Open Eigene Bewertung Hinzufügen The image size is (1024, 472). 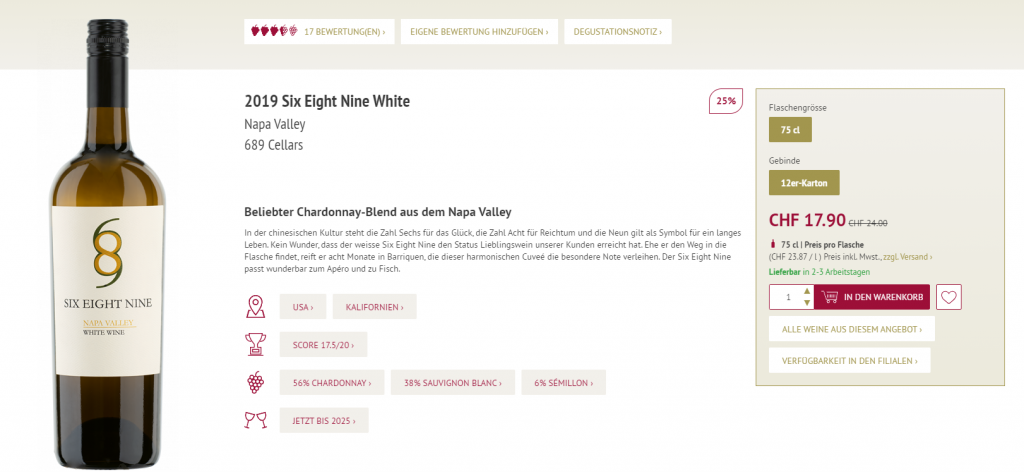pyautogui.click(x=477, y=32)
